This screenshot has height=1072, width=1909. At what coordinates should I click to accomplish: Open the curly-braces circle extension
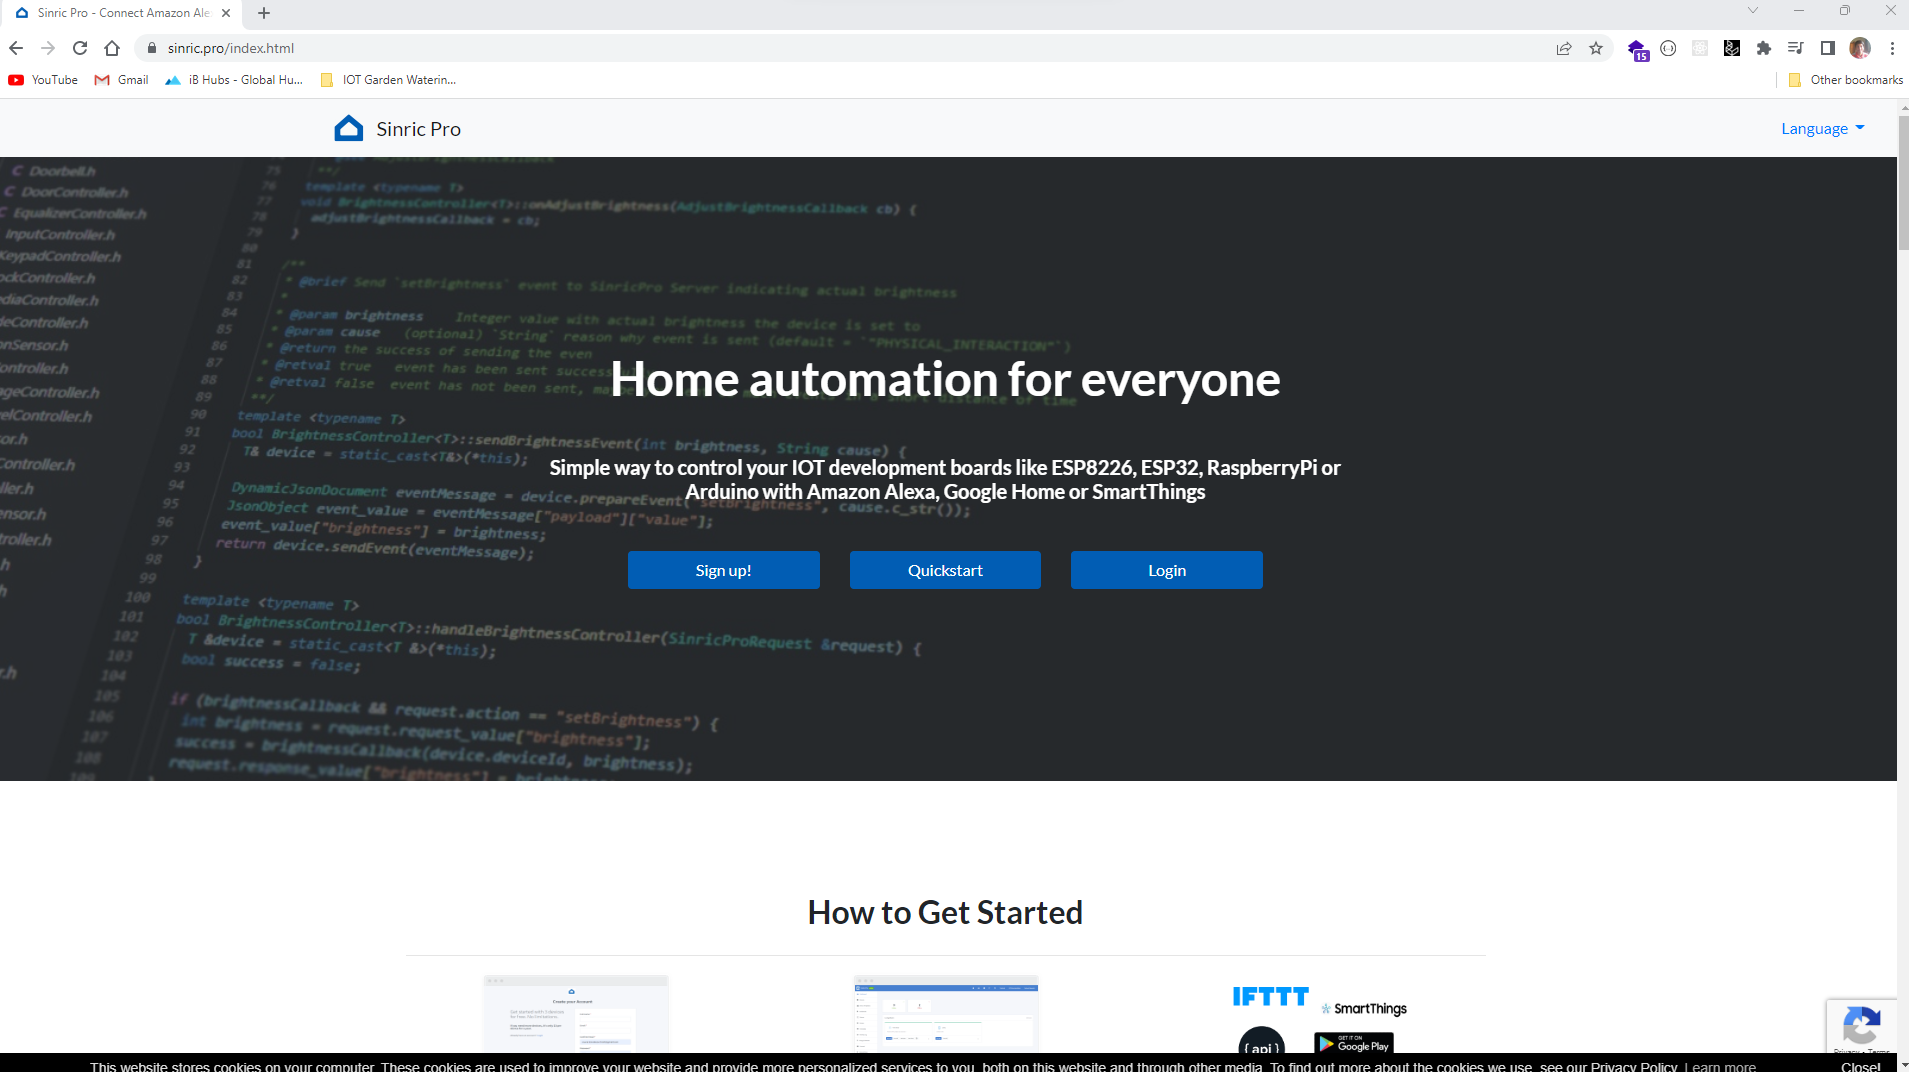[x=1668, y=48]
